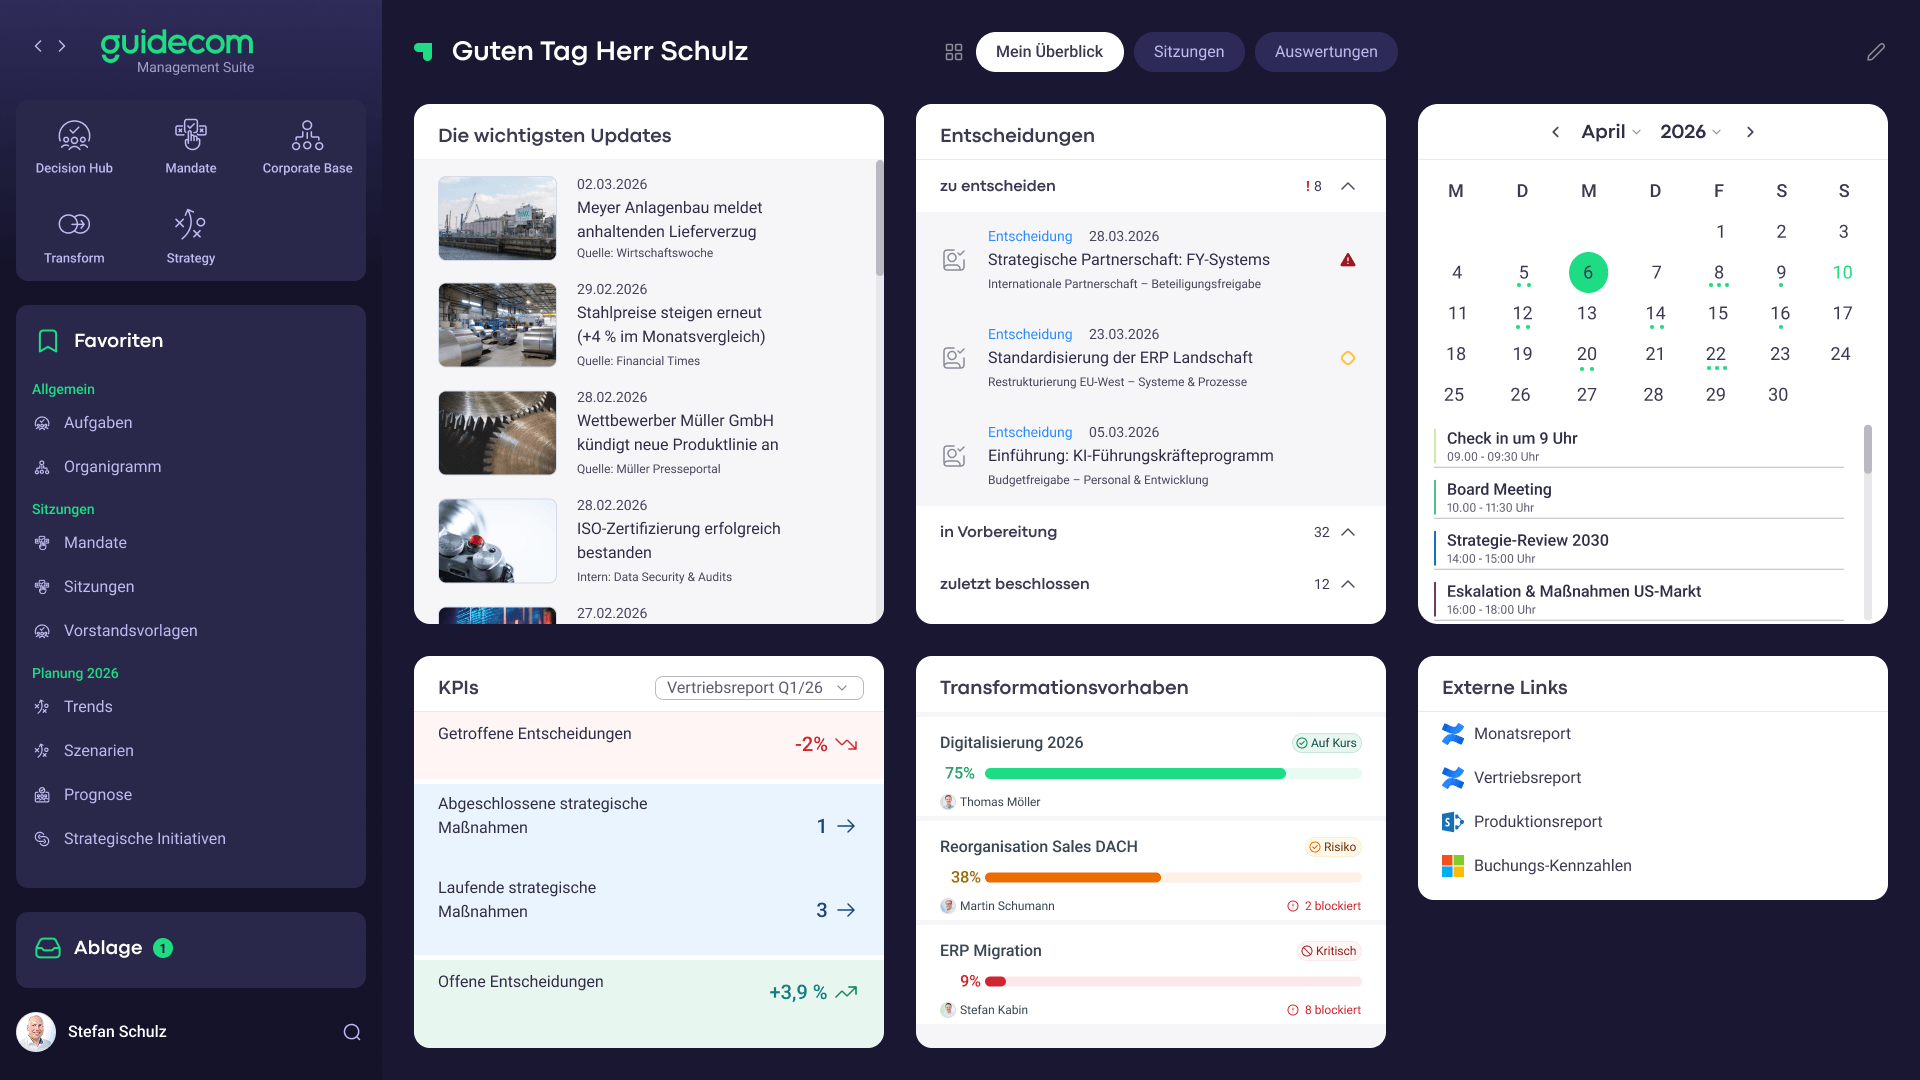Open the search via magnifier next to Stefan Schulz
Screen dimensions: 1920x1080
click(x=350, y=1031)
